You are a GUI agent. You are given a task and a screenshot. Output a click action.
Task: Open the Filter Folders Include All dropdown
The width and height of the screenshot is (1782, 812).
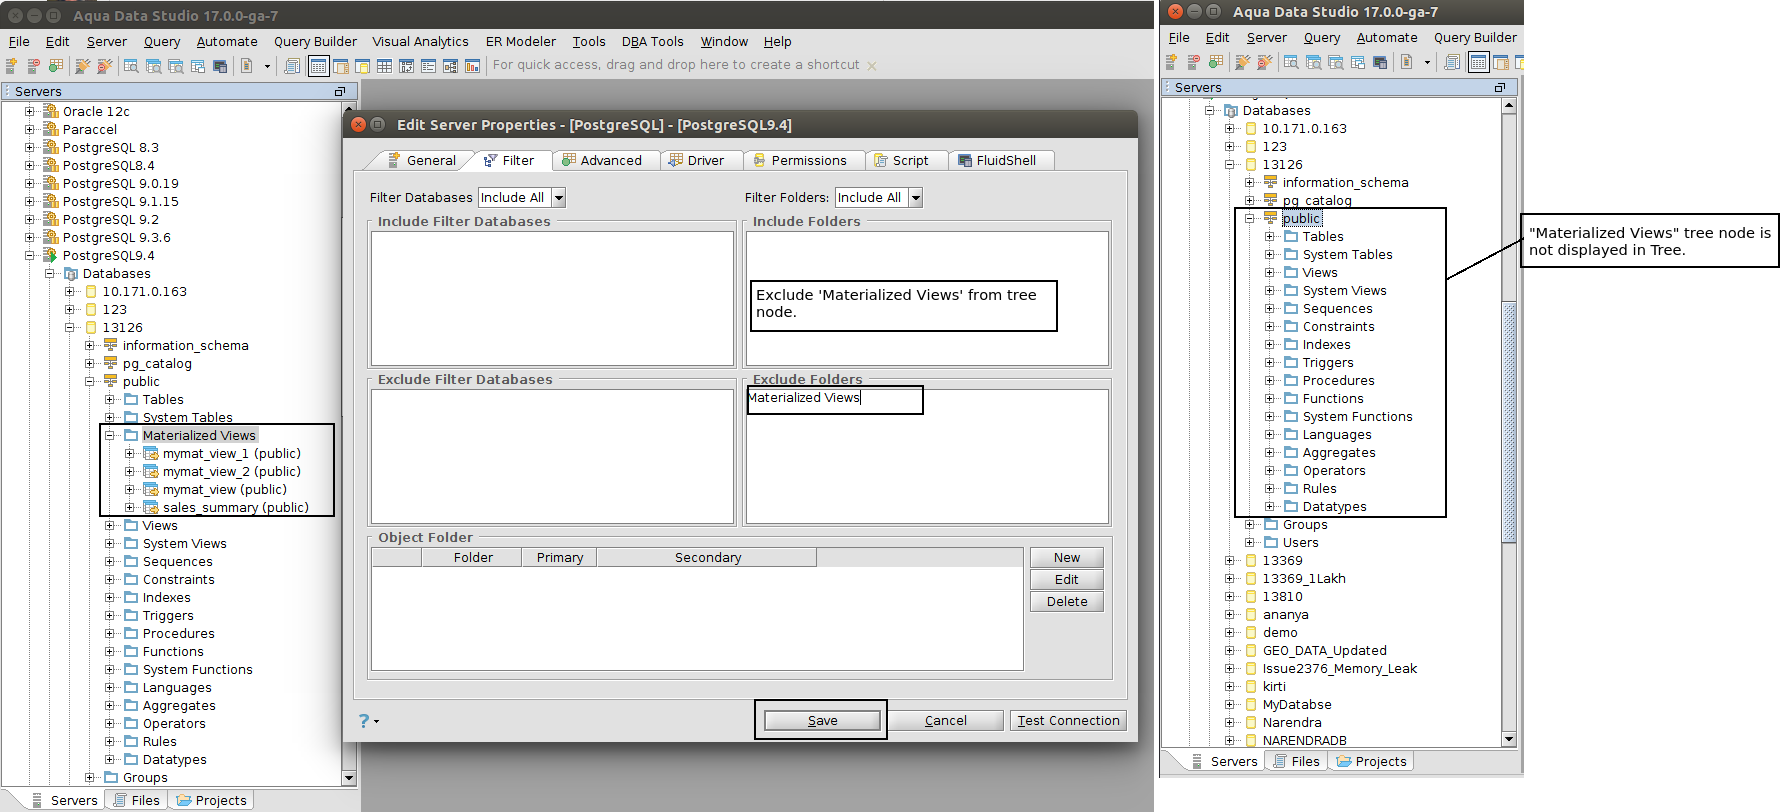coord(915,198)
